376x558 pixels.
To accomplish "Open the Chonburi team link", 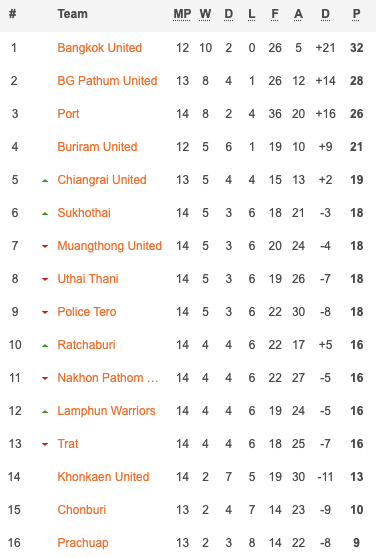I will coord(82,510).
